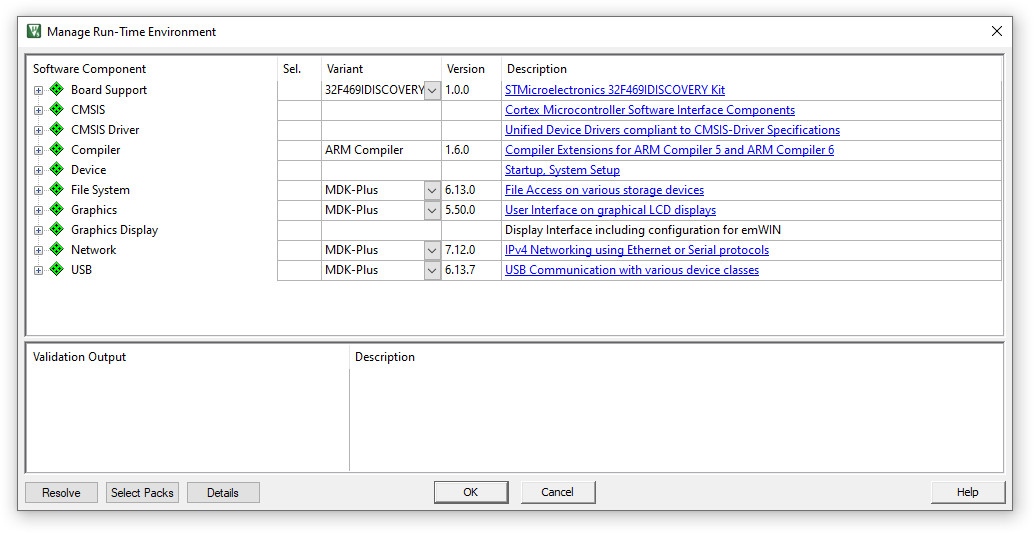The width and height of the screenshot is (1034, 533).
Task: Click the Graphics component green diamond icon
Action: (x=57, y=210)
